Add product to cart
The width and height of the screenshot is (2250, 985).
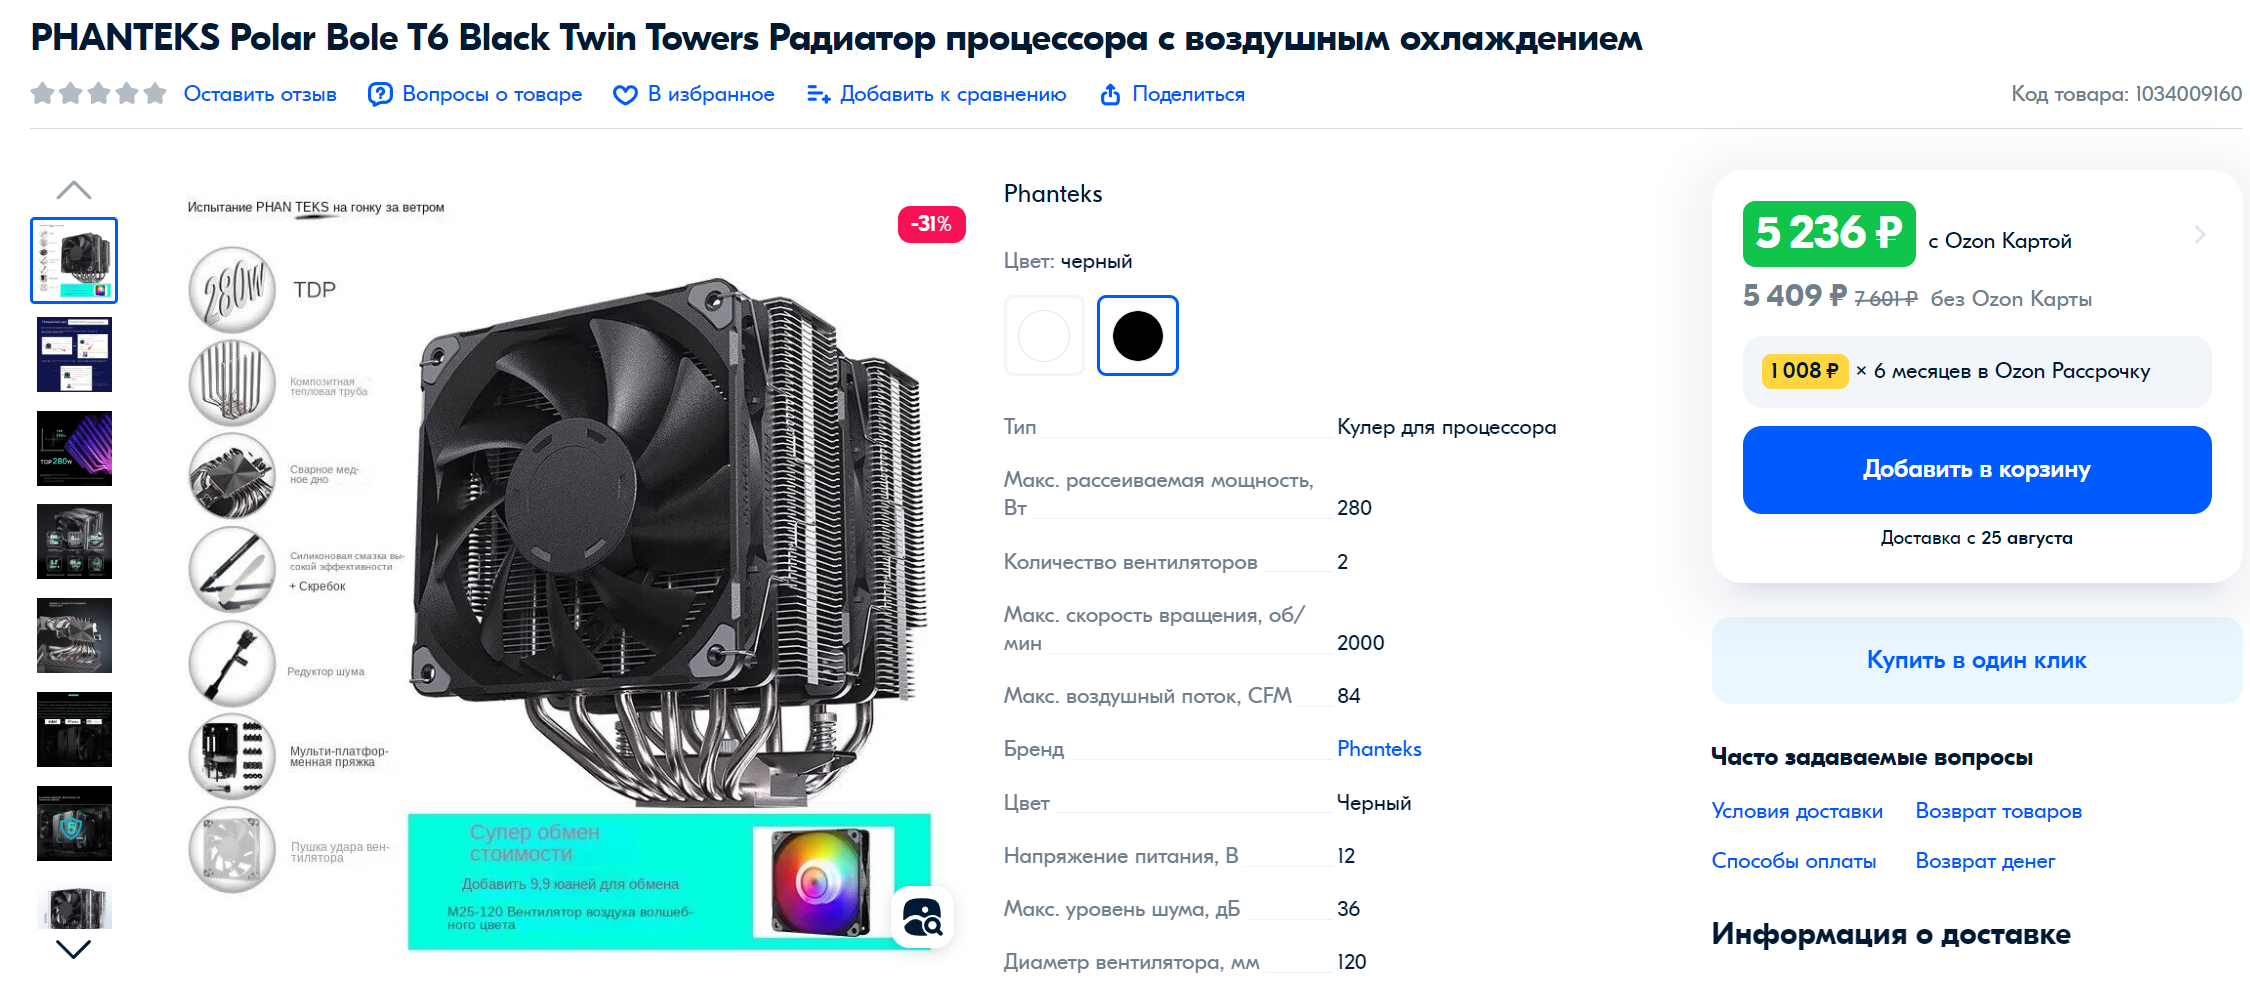tap(1976, 470)
